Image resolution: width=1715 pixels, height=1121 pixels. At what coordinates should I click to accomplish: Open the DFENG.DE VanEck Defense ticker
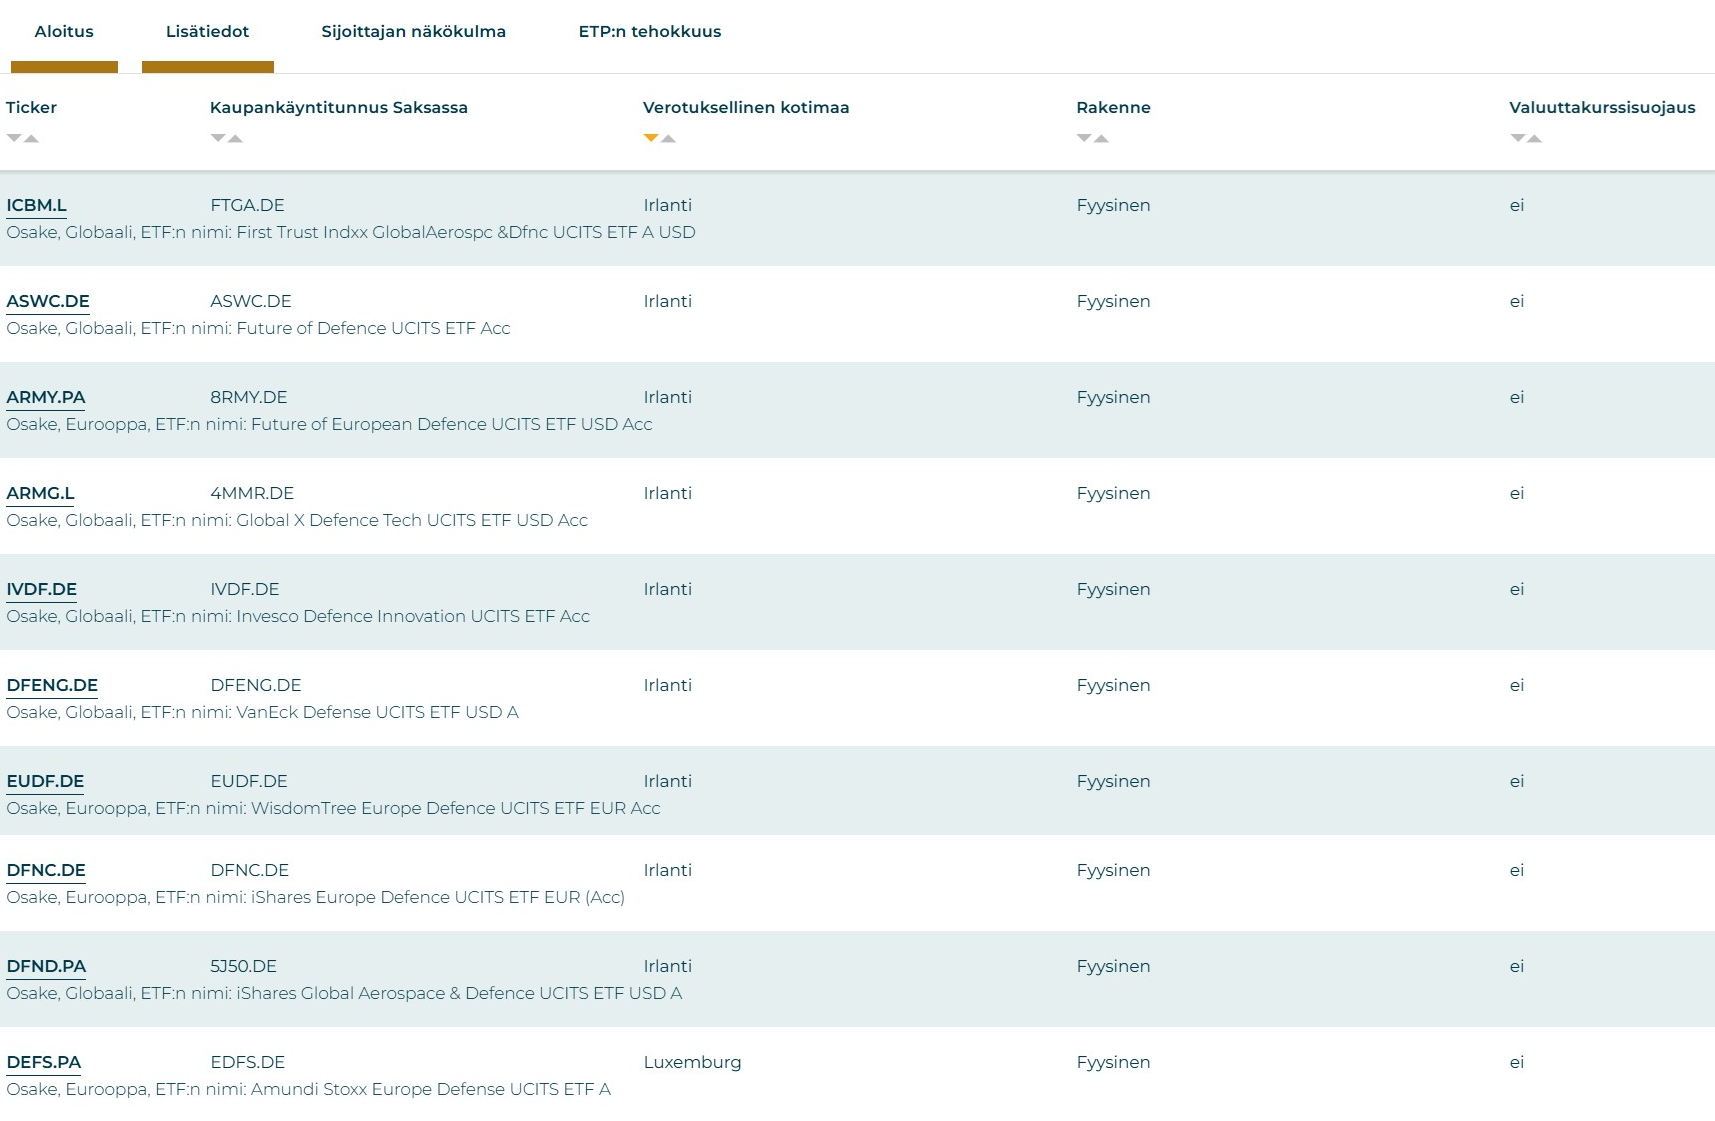coord(52,685)
